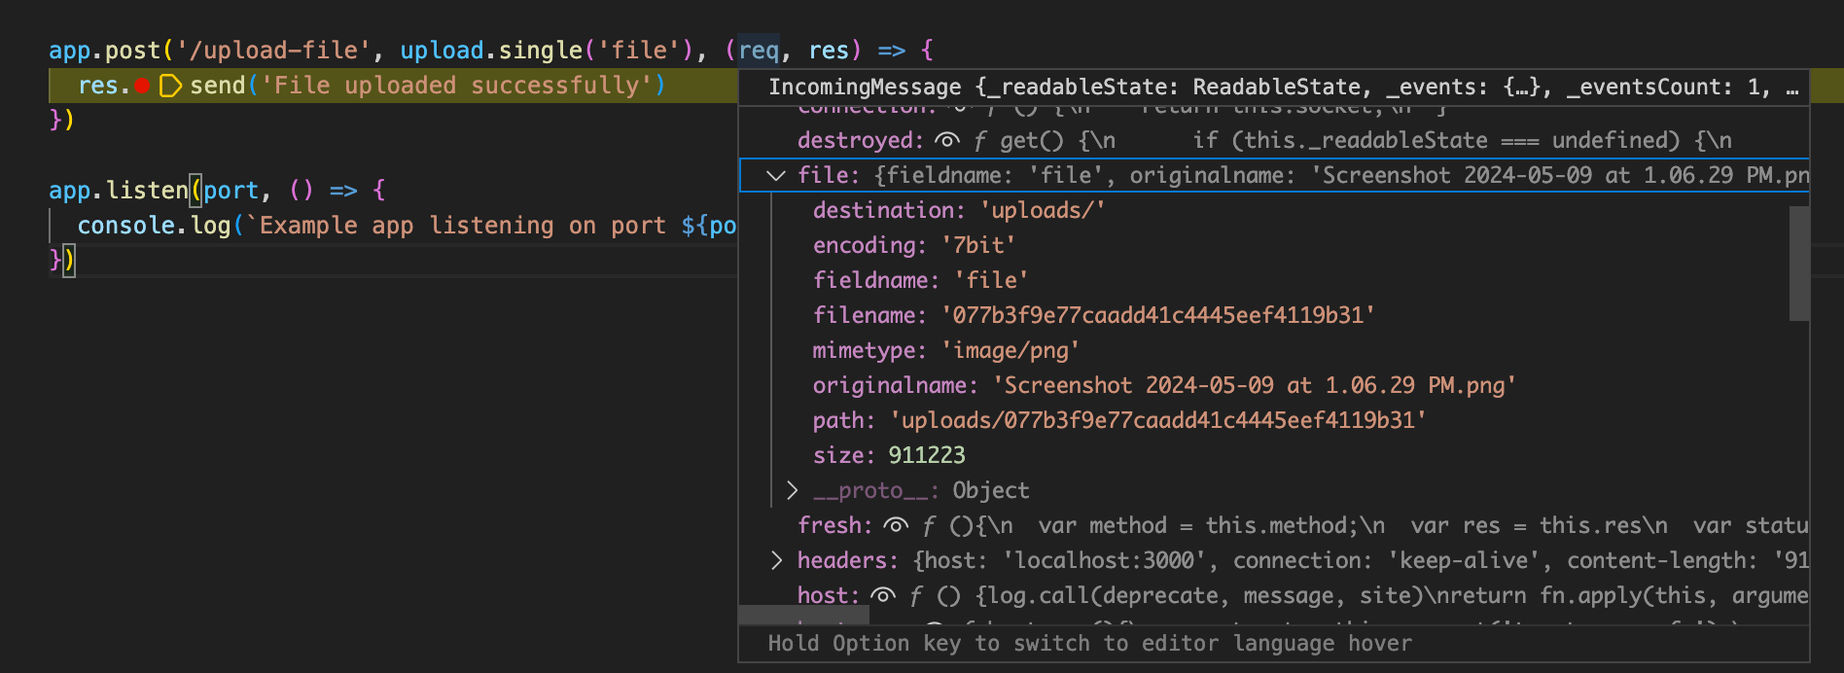1844x673 pixels.
Task: Collapse the file object entry
Action: (x=776, y=175)
